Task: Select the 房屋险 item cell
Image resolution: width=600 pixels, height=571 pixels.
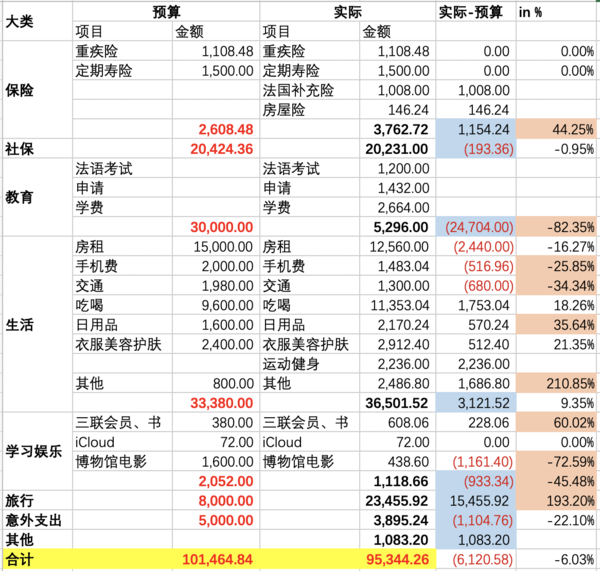Action: point(310,109)
